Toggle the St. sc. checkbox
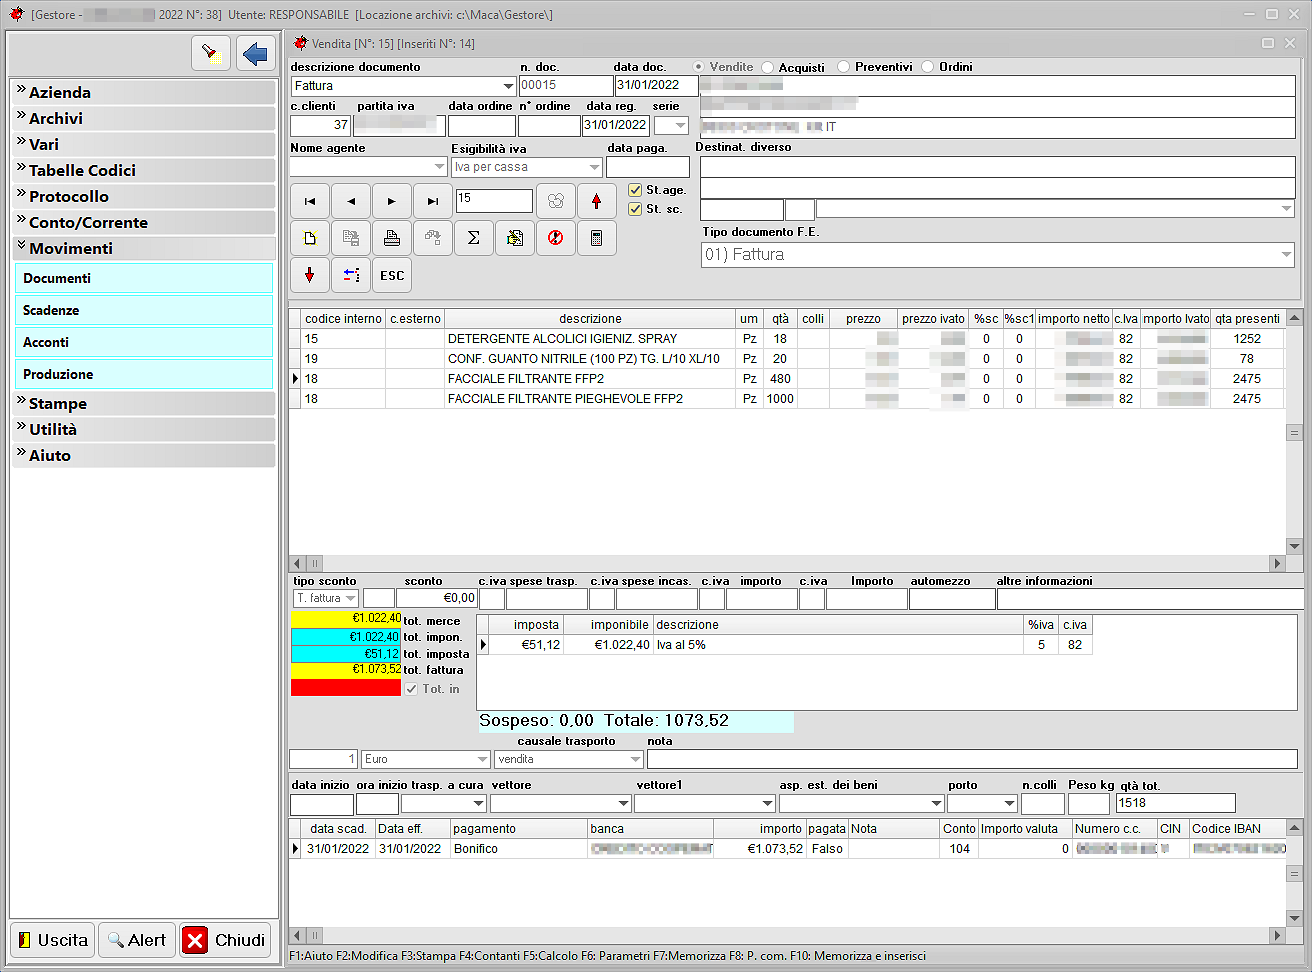Screen dimensions: 1312x972 click(x=635, y=209)
